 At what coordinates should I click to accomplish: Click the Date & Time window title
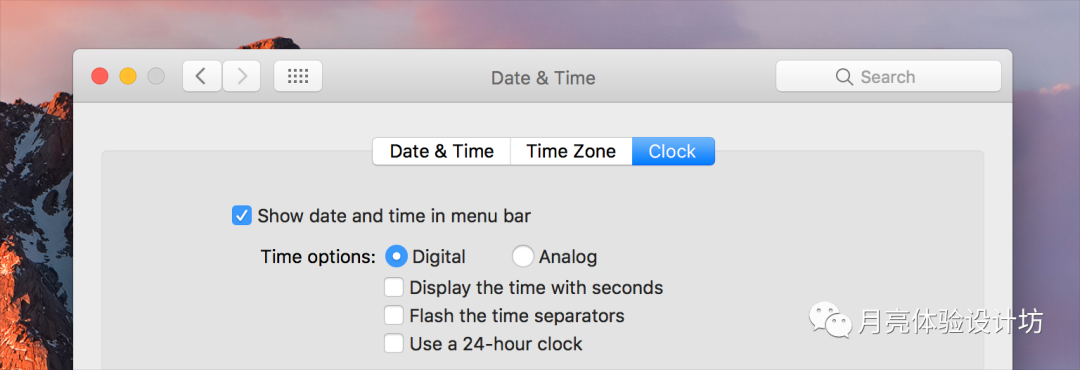click(543, 78)
